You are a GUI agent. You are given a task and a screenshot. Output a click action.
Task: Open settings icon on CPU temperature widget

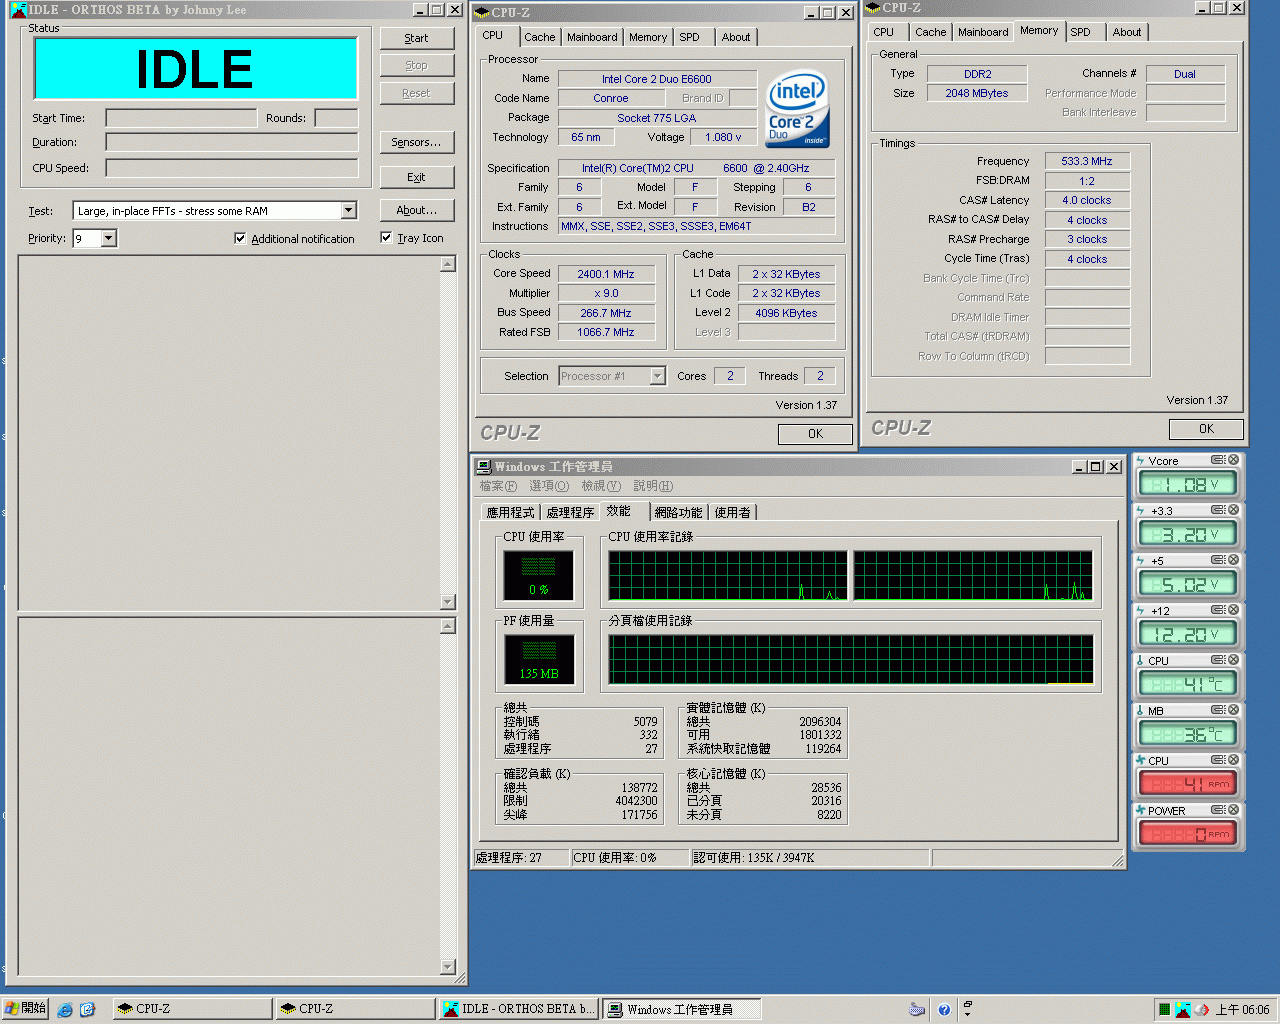point(1218,660)
